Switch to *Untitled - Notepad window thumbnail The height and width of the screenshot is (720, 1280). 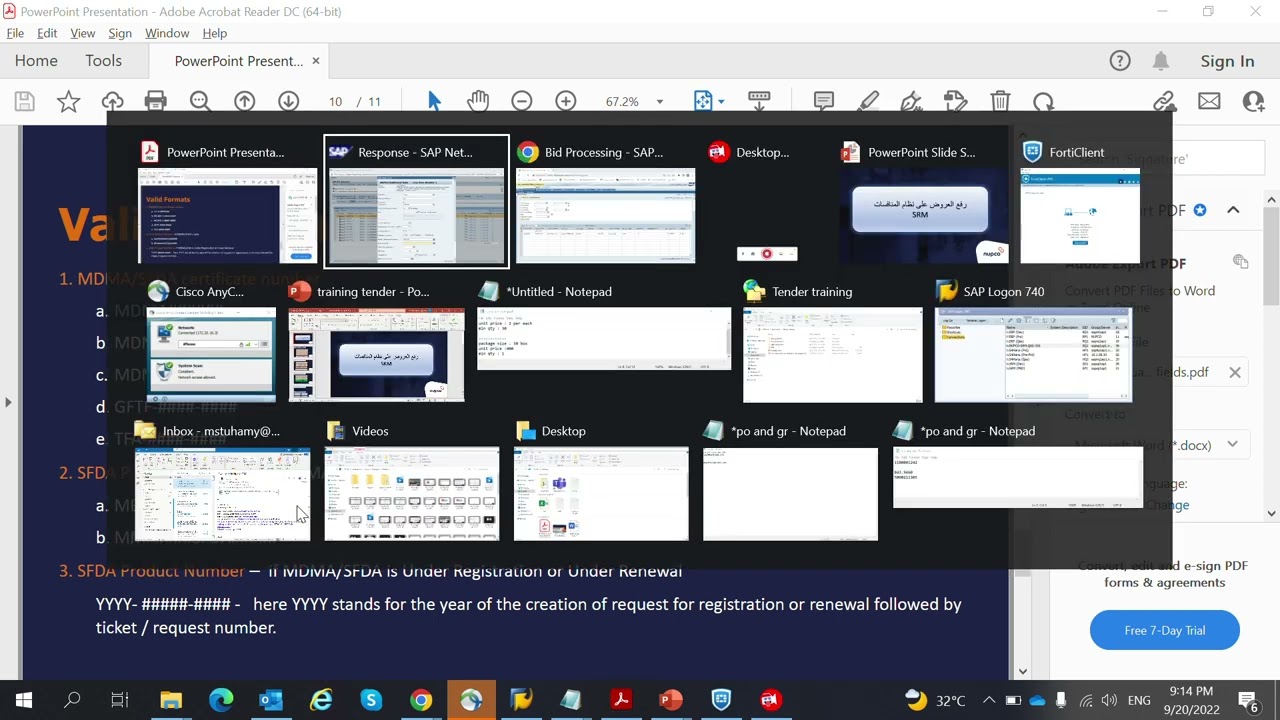pos(604,326)
